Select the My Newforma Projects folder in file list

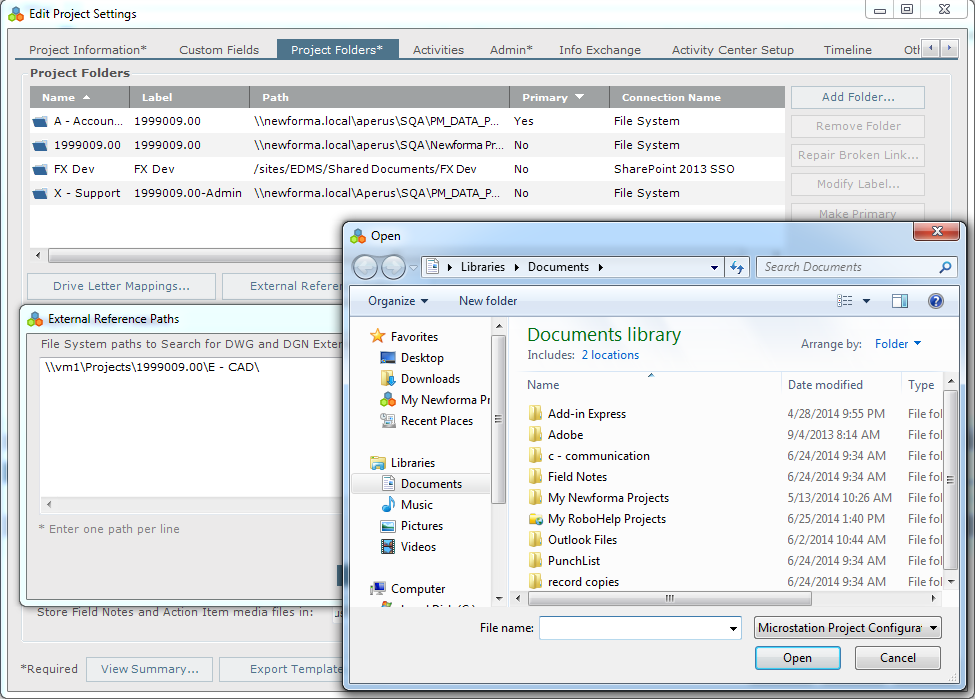click(608, 498)
